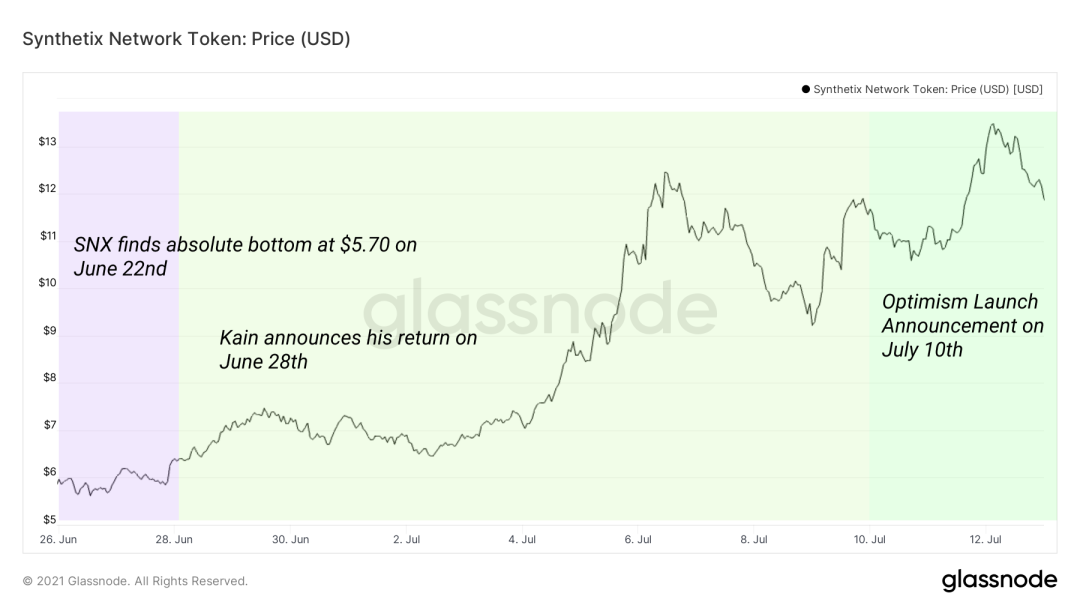The height and width of the screenshot is (608, 1080).
Task: Select the 12. Jul date label
Action: coord(986,539)
